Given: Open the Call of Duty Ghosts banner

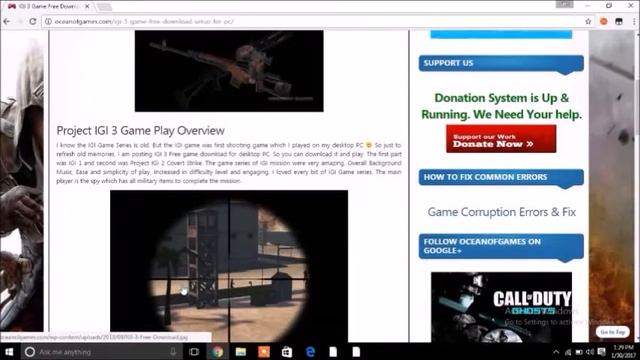Looking at the screenshot, I should [501, 307].
